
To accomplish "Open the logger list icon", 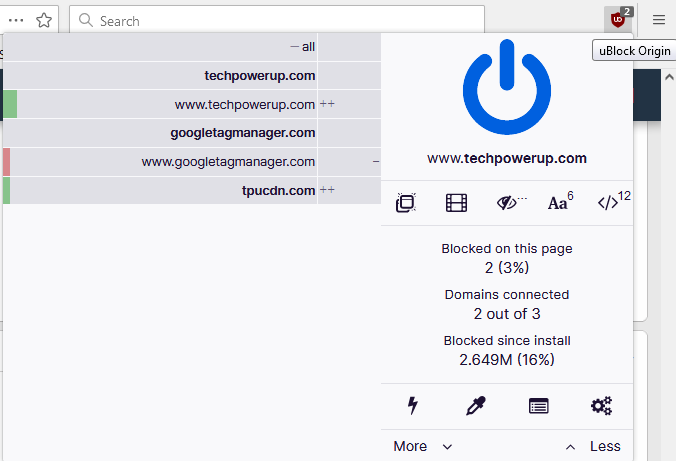I will coord(538,406).
